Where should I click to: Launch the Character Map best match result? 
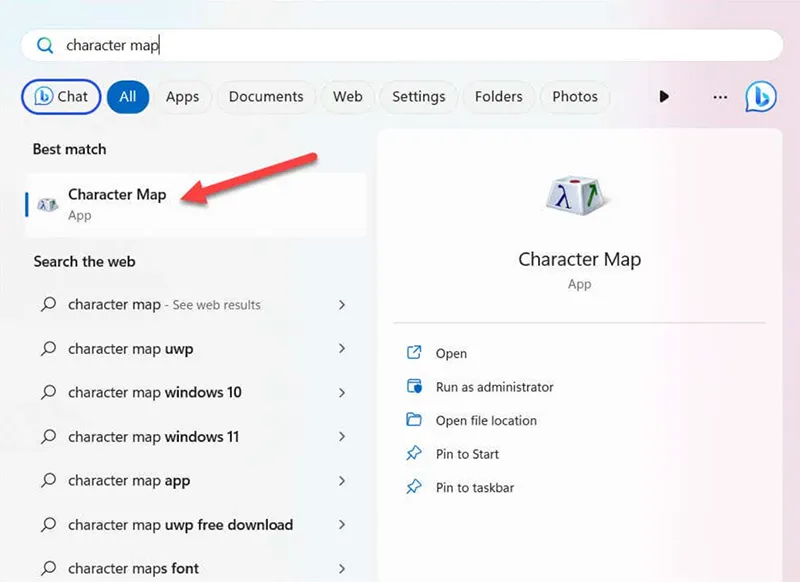coord(196,205)
